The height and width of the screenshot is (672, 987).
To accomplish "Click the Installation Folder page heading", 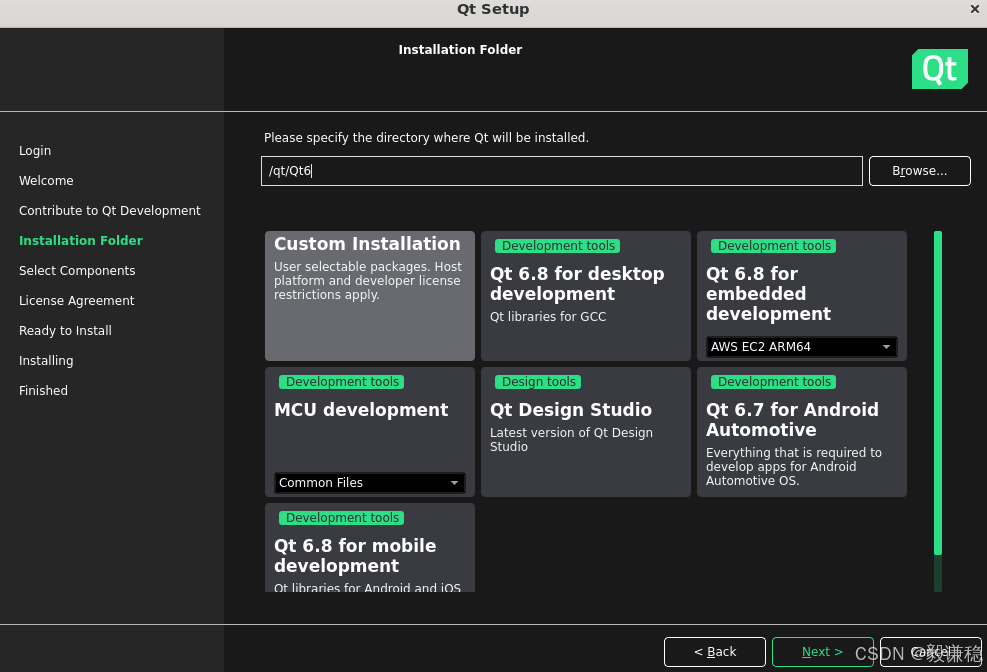I will click(x=460, y=50).
